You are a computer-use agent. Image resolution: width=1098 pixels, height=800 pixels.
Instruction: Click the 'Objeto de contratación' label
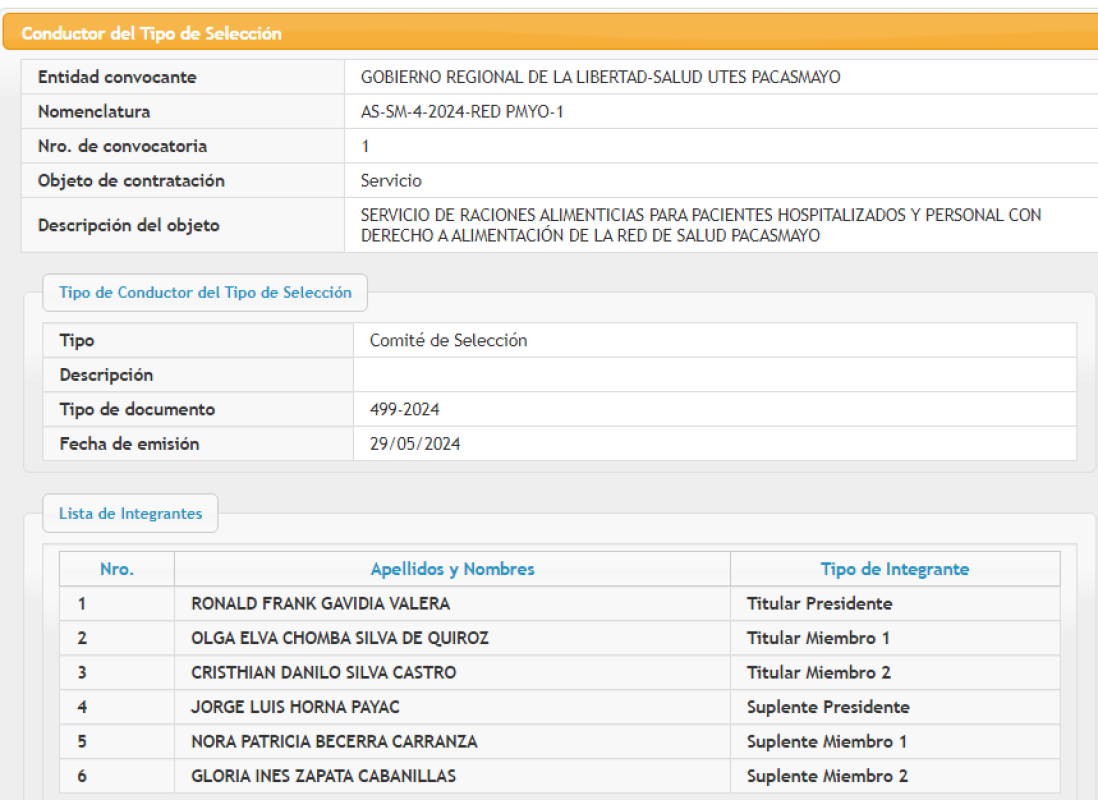coord(131,181)
